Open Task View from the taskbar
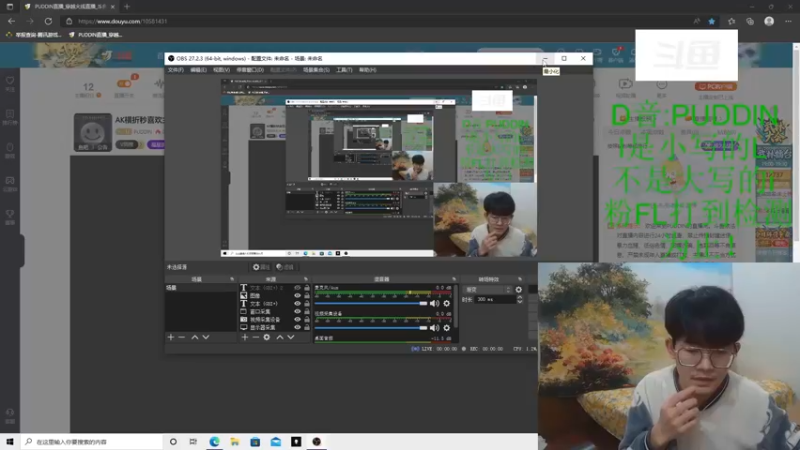 click(193, 442)
